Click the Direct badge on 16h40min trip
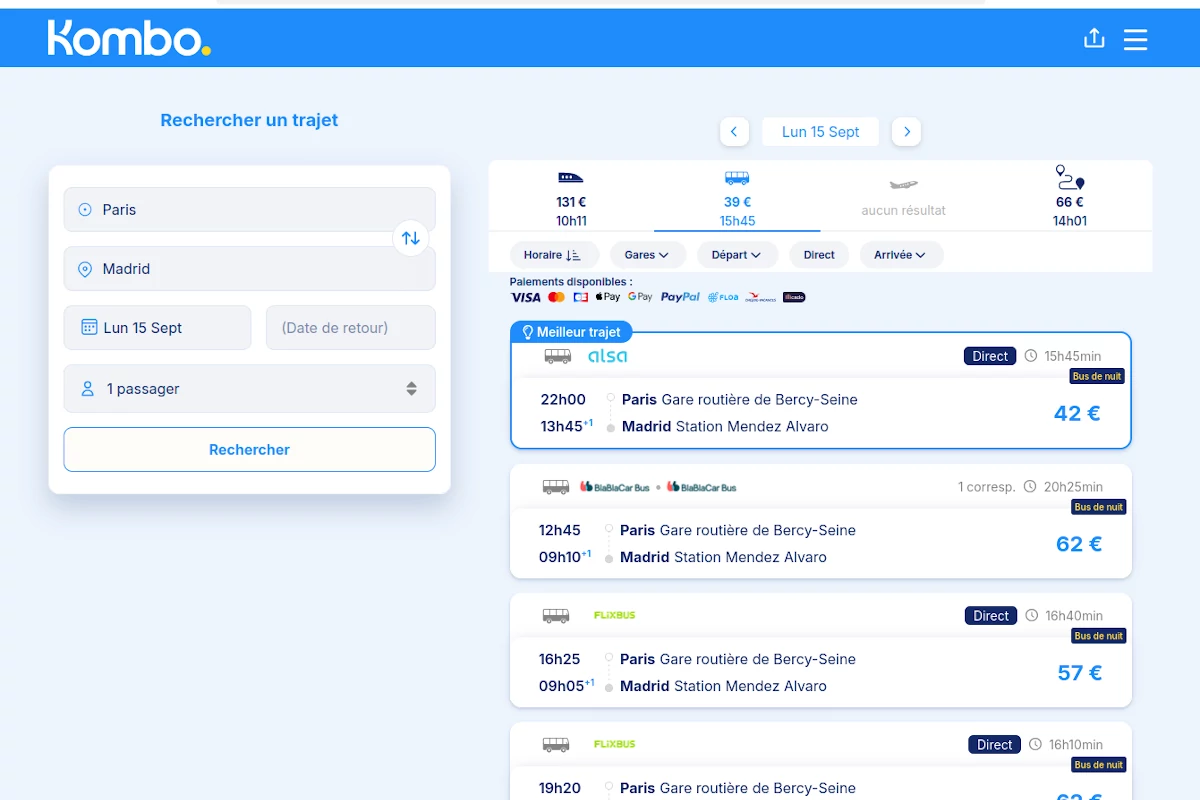The image size is (1200, 800). pos(990,616)
